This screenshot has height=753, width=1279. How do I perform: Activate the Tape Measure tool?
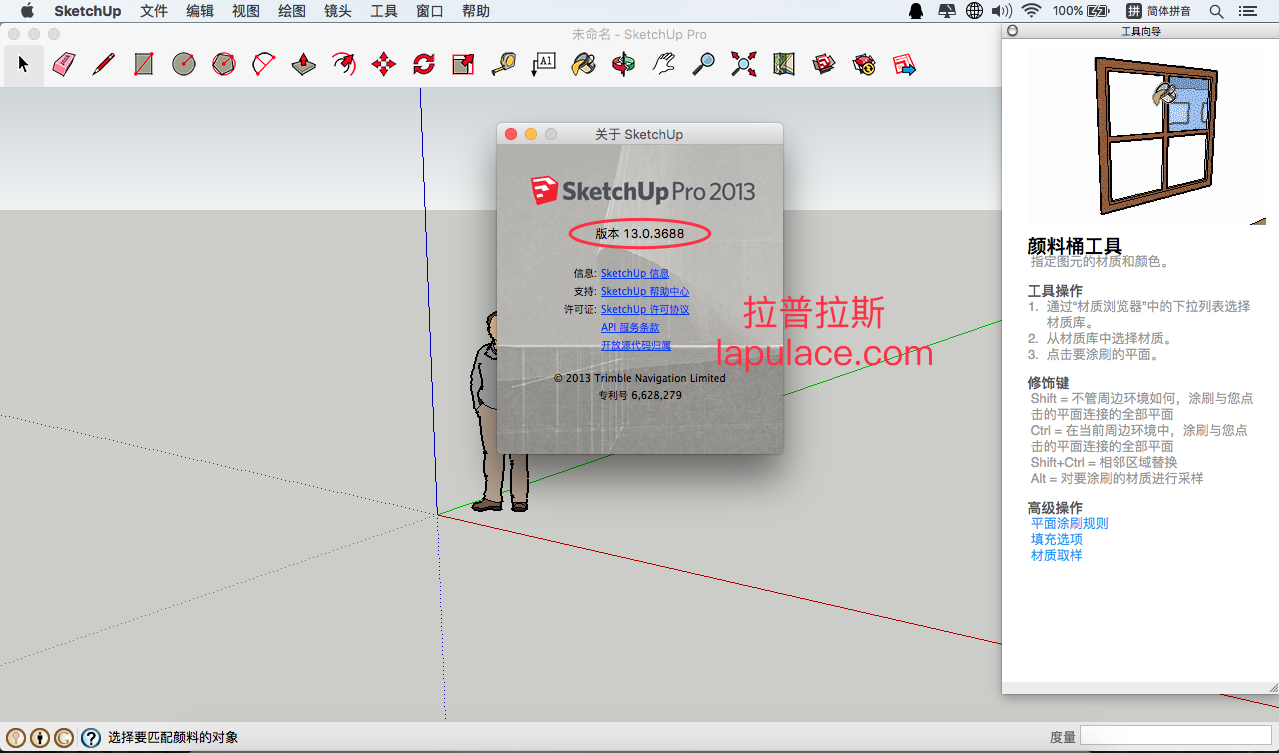pos(504,65)
